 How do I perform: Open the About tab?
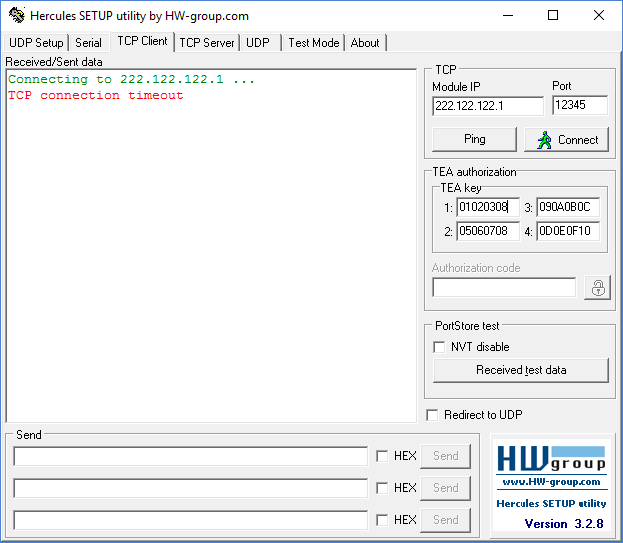[365, 43]
